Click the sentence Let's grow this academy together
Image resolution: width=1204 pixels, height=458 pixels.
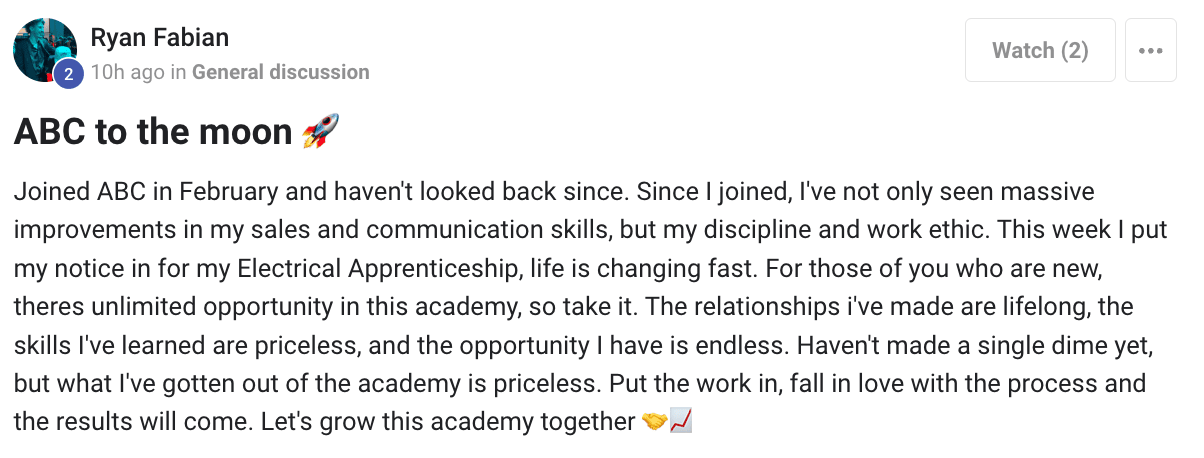pos(448,422)
